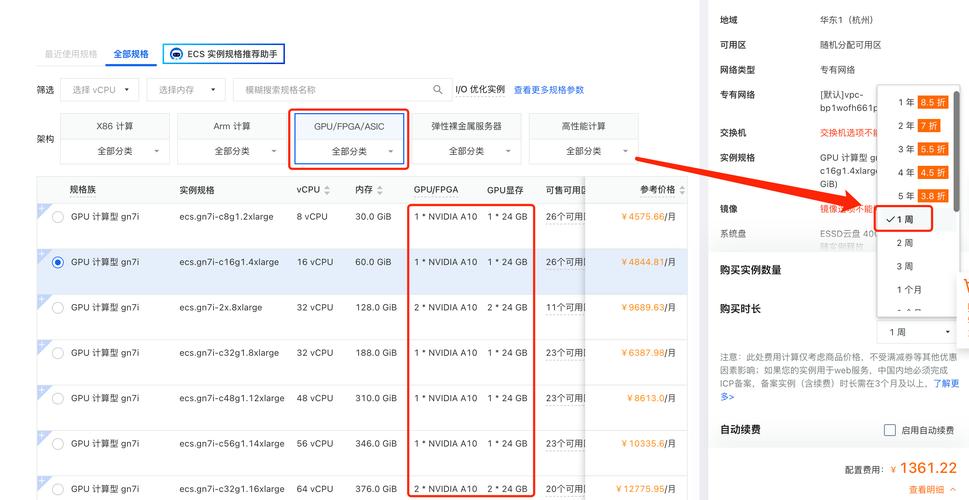Open the 购买时长 1周 duration dropdown
The width and height of the screenshot is (969, 500).
(919, 332)
